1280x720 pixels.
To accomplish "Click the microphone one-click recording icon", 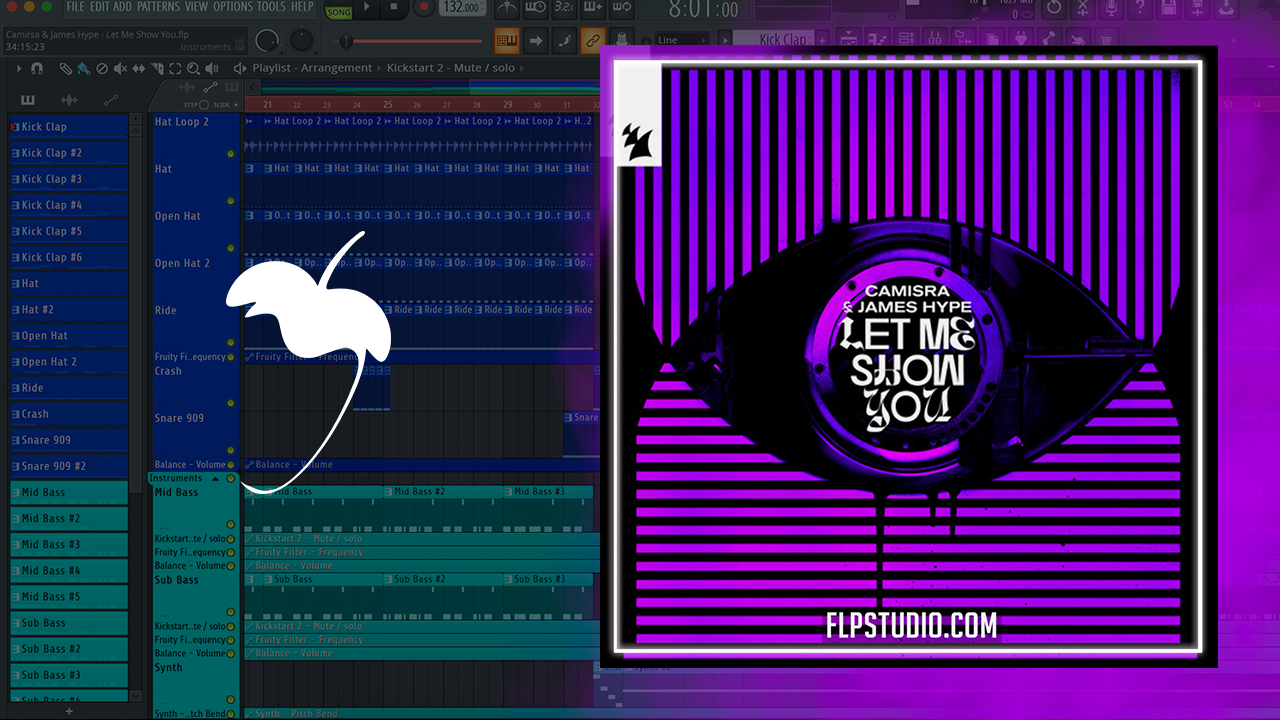I will click(x=1110, y=9).
